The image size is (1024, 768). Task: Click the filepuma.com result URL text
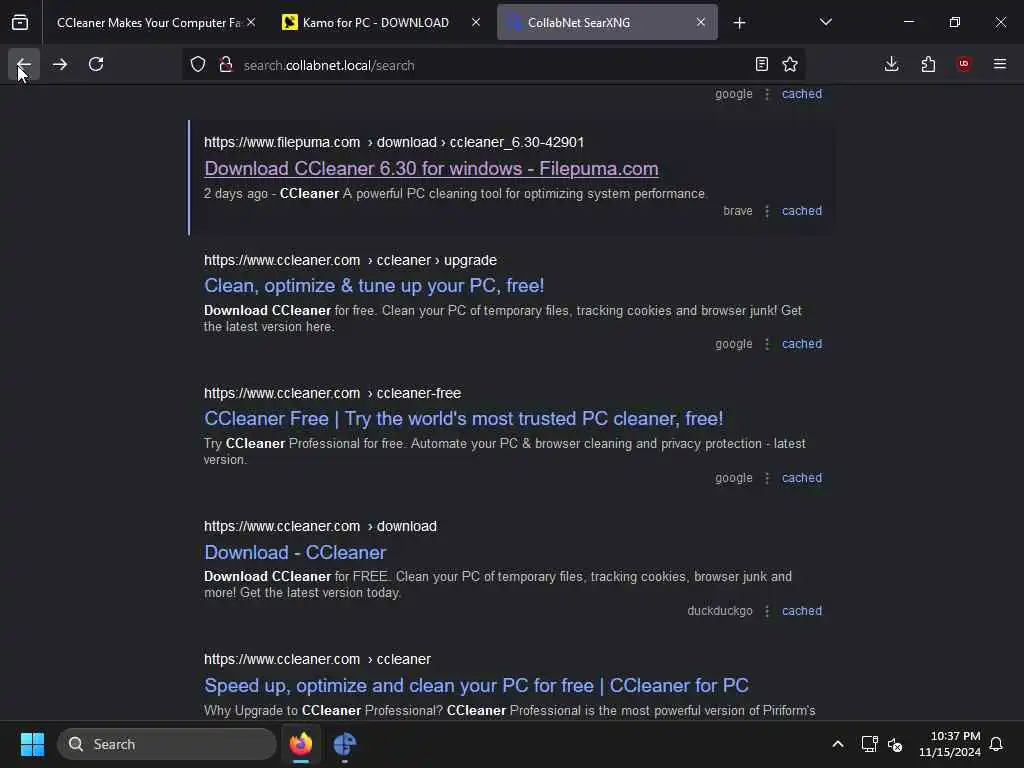[x=394, y=142]
